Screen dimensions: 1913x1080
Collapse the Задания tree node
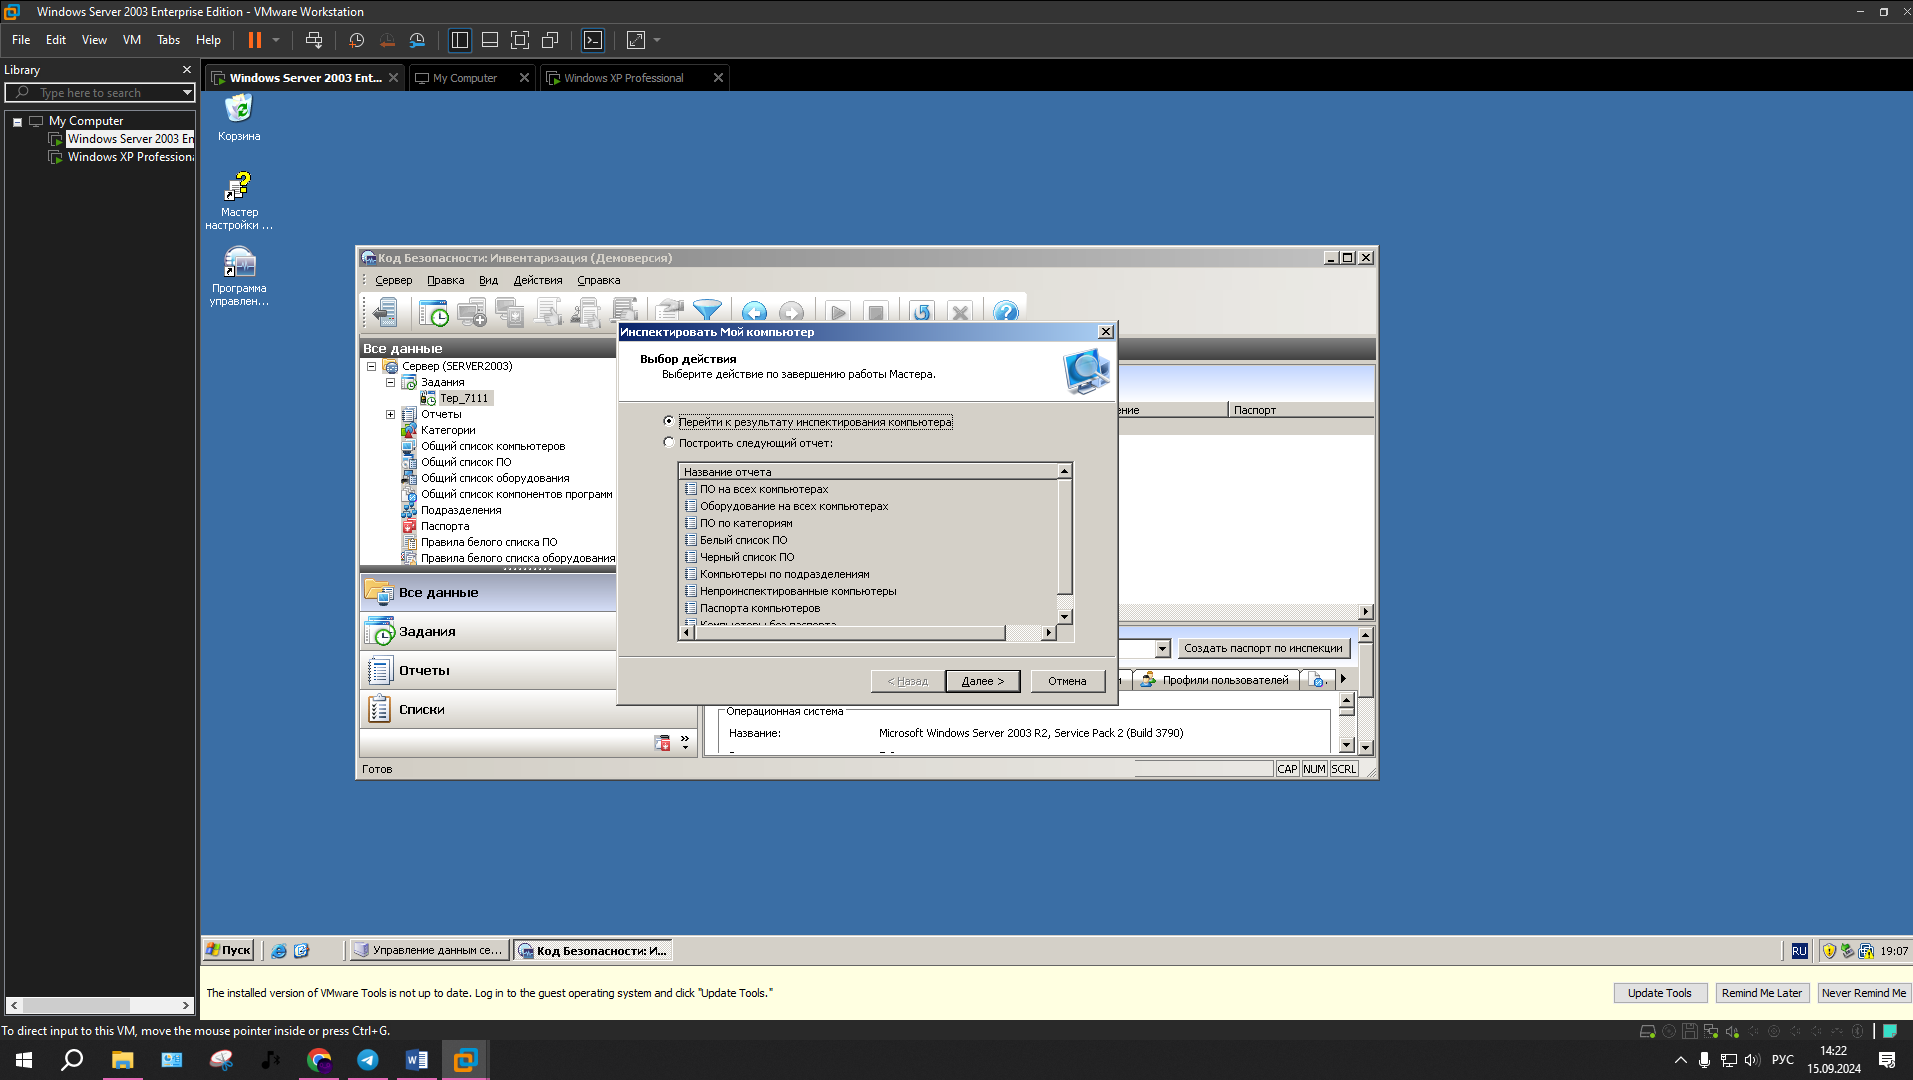pos(391,382)
